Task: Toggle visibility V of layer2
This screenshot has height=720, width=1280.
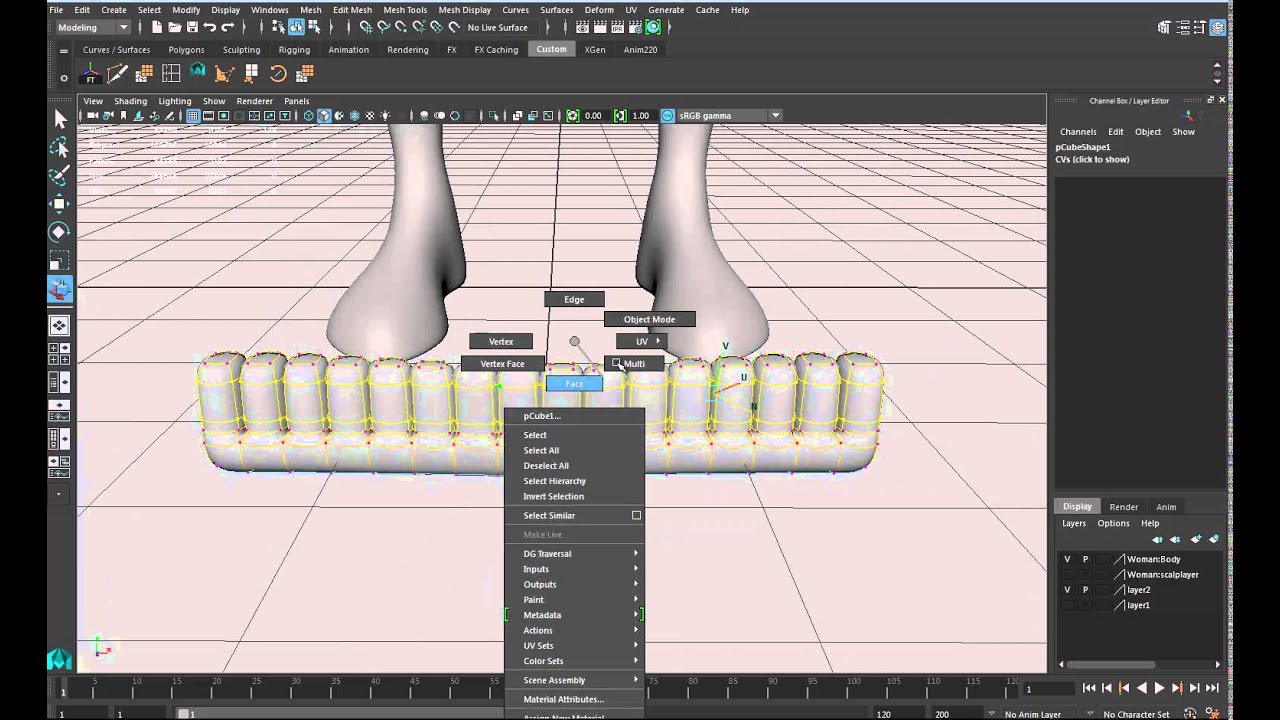Action: [x=1067, y=590]
